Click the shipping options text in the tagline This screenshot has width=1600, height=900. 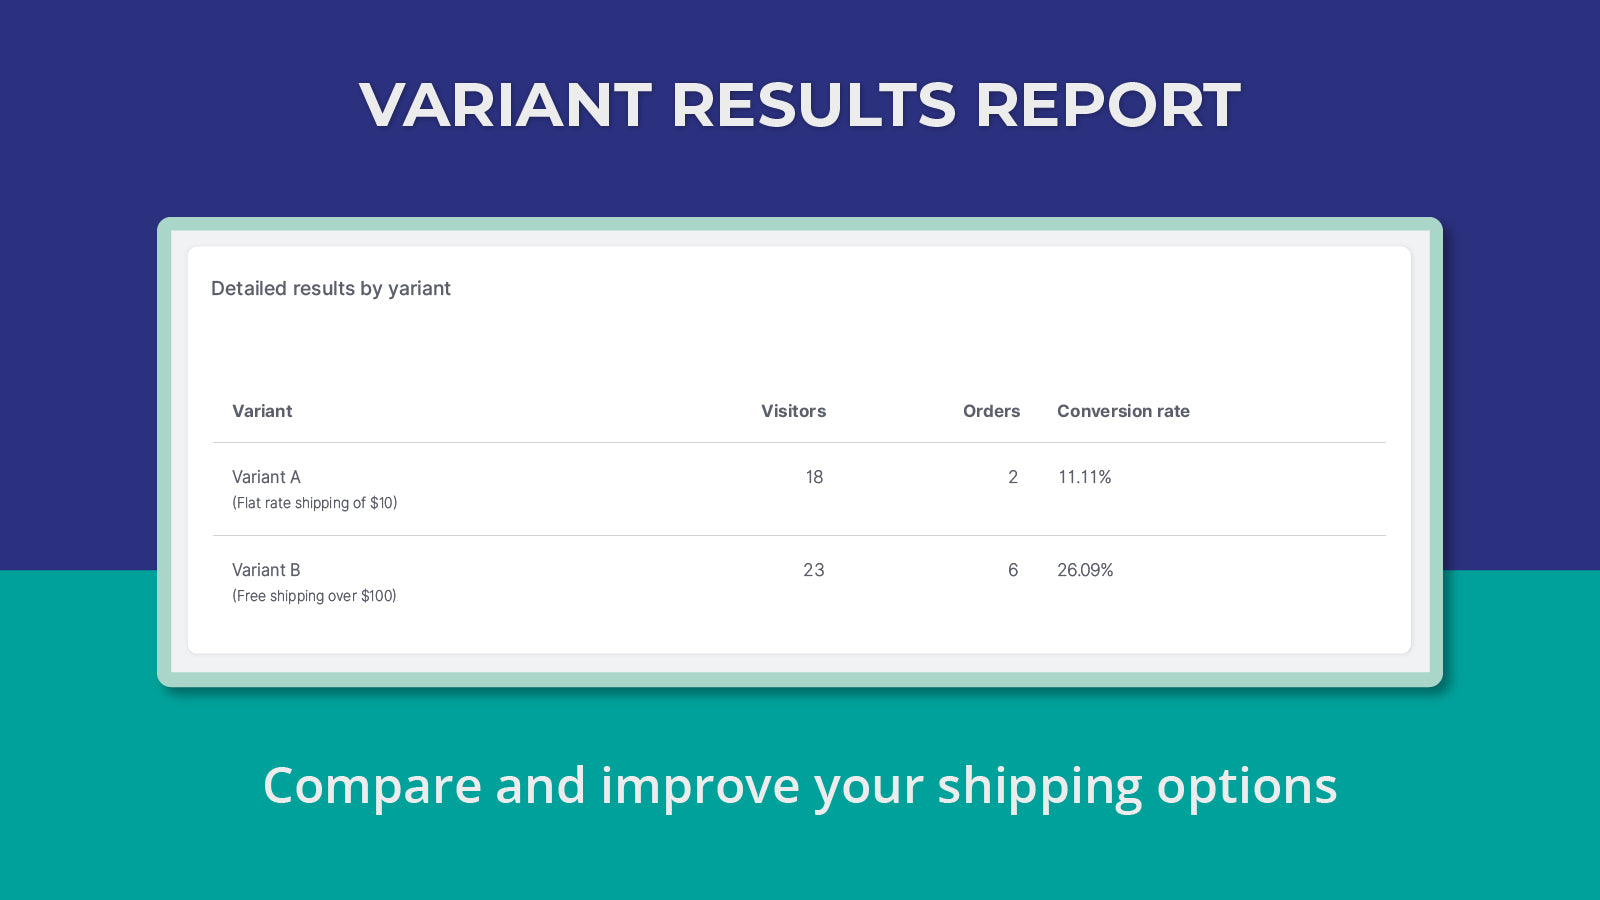coord(1137,786)
